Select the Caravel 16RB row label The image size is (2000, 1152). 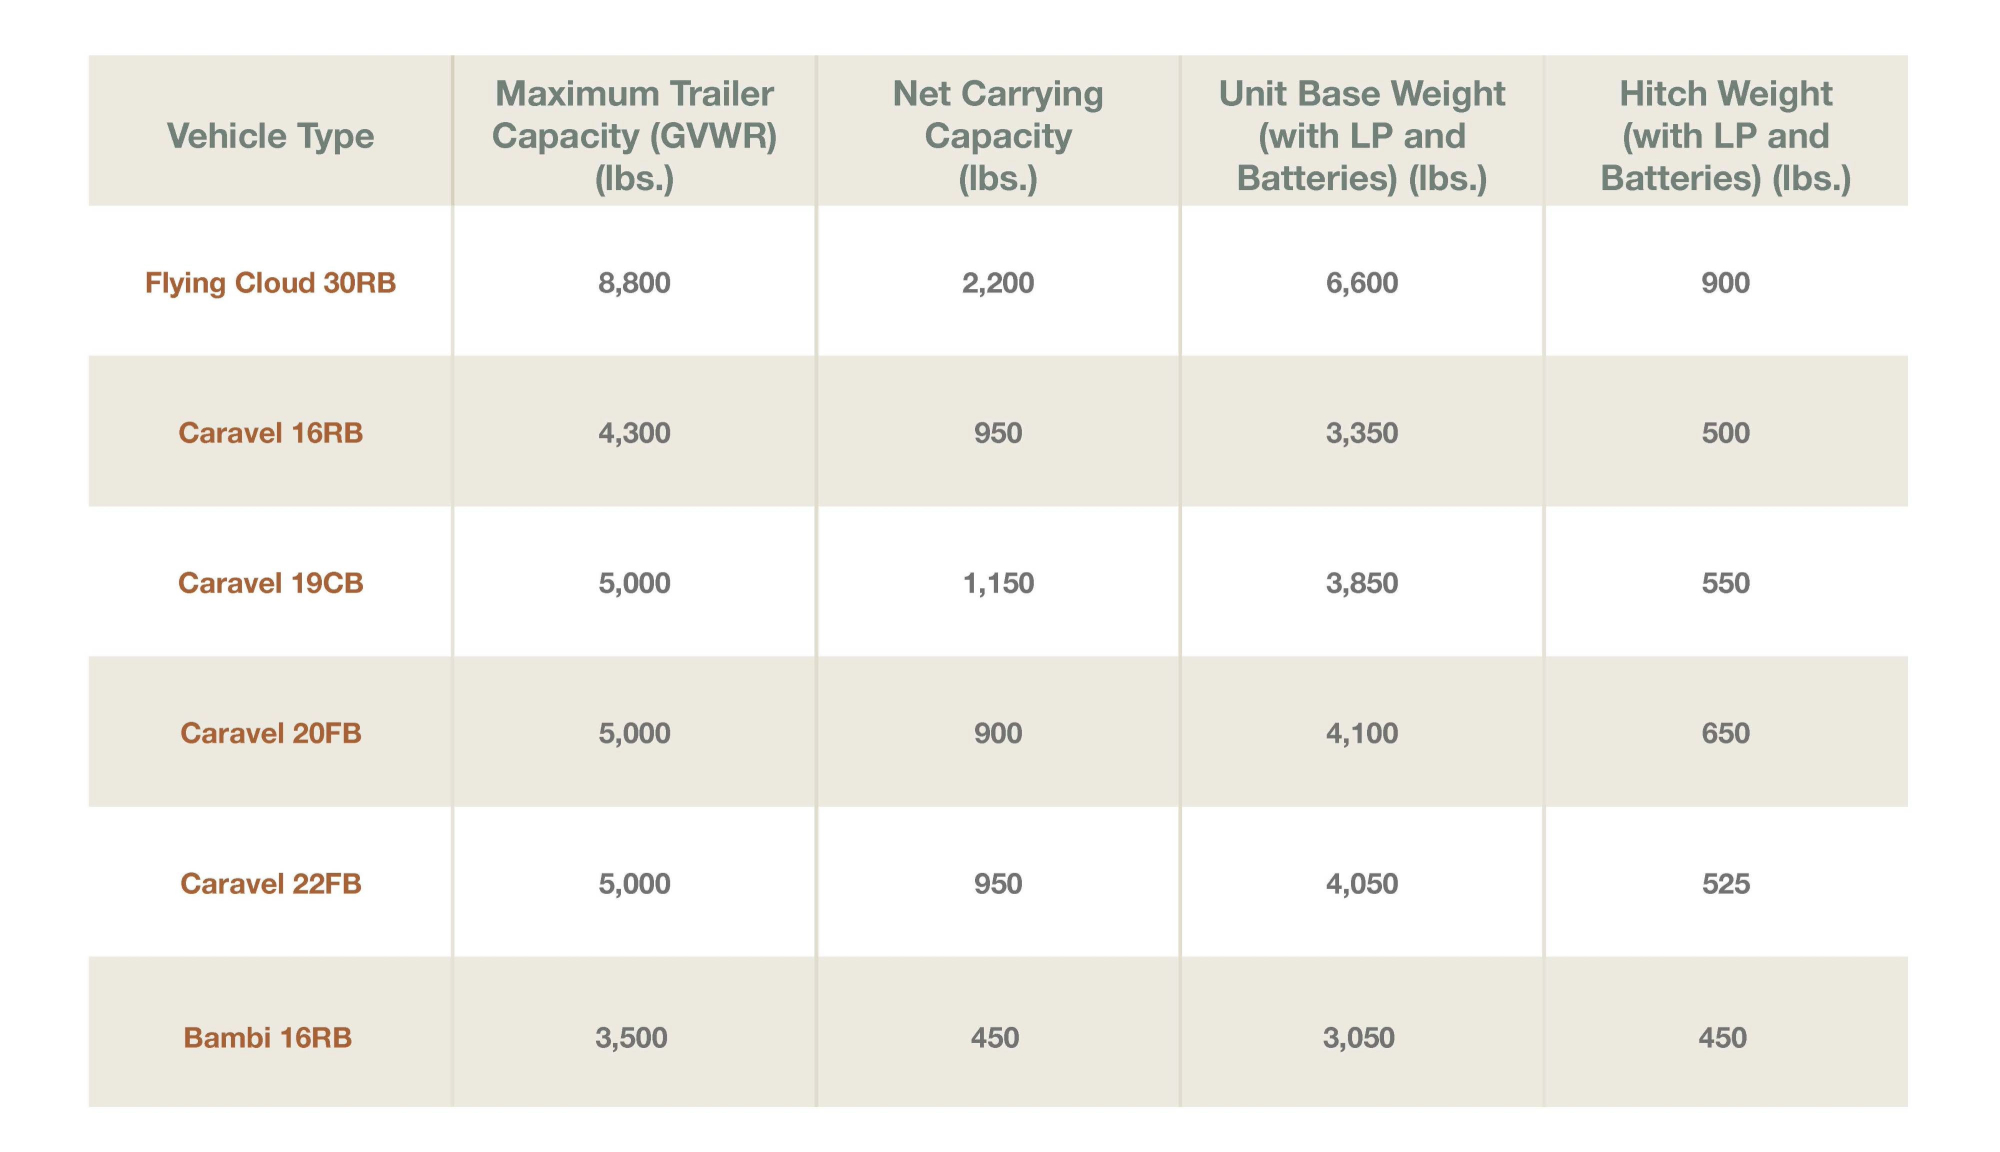click(270, 433)
